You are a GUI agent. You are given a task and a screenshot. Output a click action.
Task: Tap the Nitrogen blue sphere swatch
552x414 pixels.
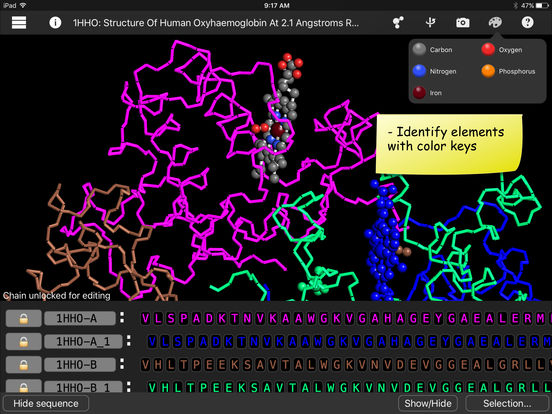click(419, 71)
